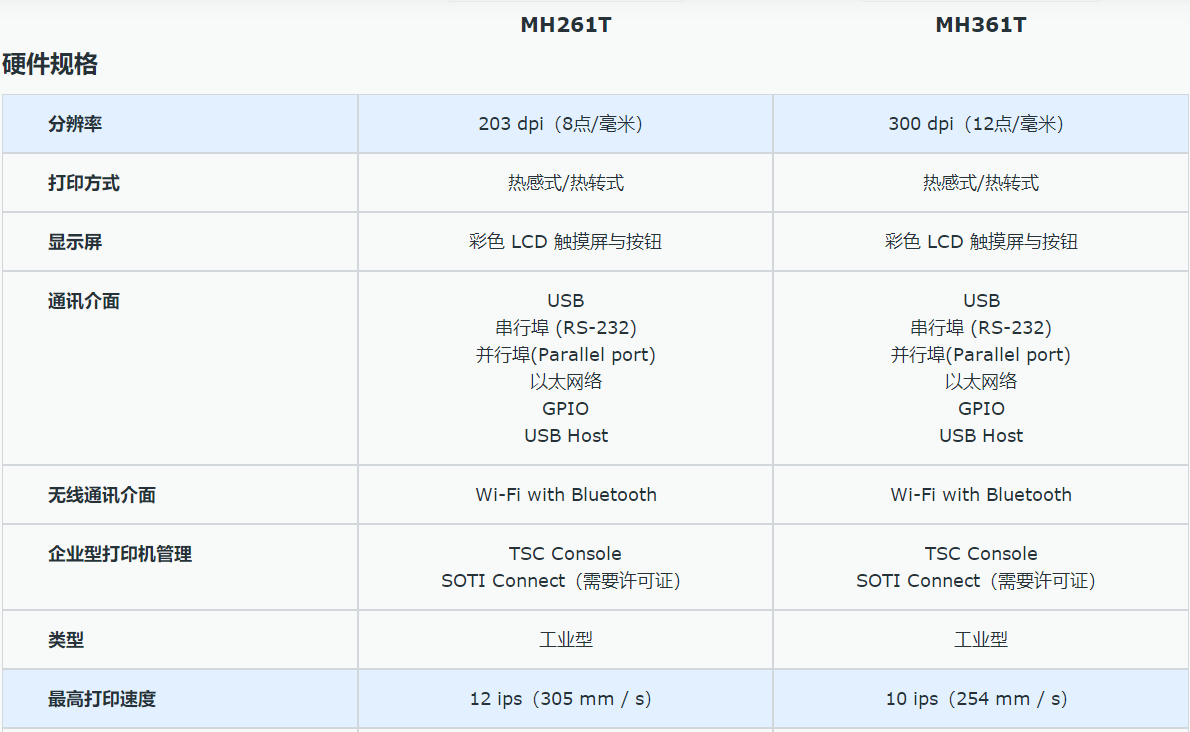This screenshot has height=732, width=1190.
Task: Select the 203 dpi resolution cell
Action: [565, 123]
